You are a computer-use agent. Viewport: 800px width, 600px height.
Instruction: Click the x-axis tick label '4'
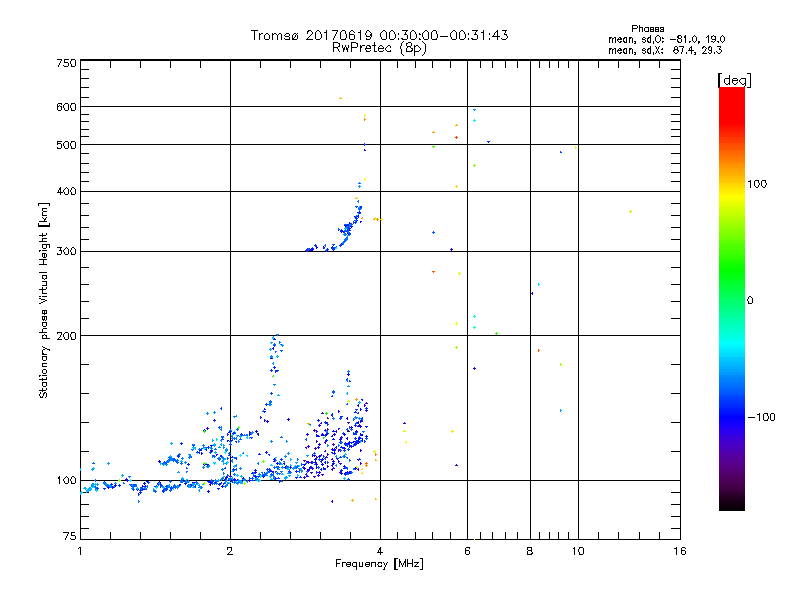(x=380, y=551)
